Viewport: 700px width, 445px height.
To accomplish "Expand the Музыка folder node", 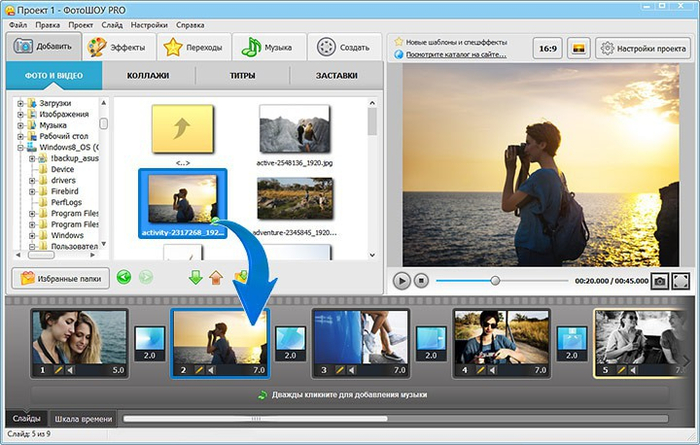I will (x=21, y=125).
